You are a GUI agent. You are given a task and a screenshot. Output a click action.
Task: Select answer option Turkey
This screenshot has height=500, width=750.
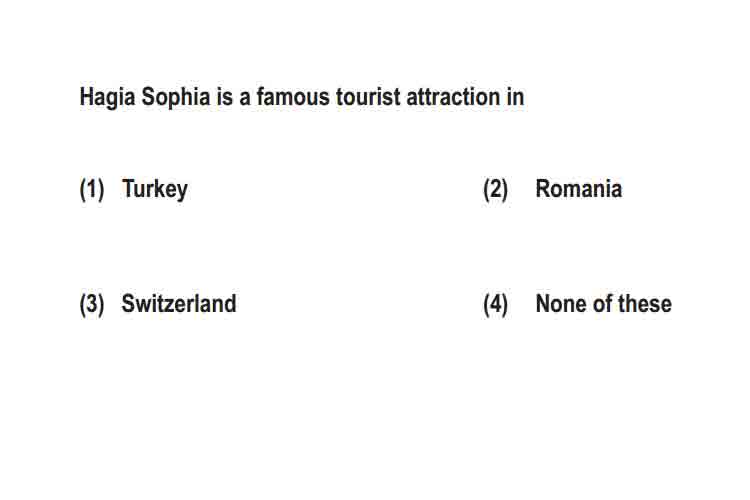[x=154, y=189]
